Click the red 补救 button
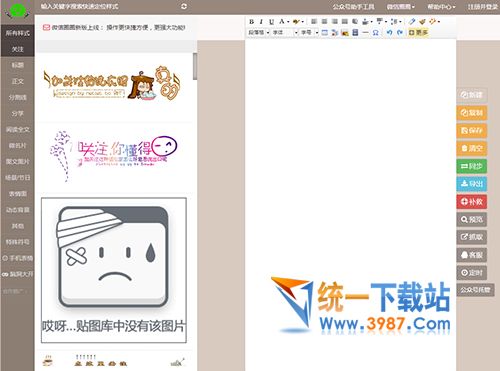This screenshot has width=500, height=371. 472,202
